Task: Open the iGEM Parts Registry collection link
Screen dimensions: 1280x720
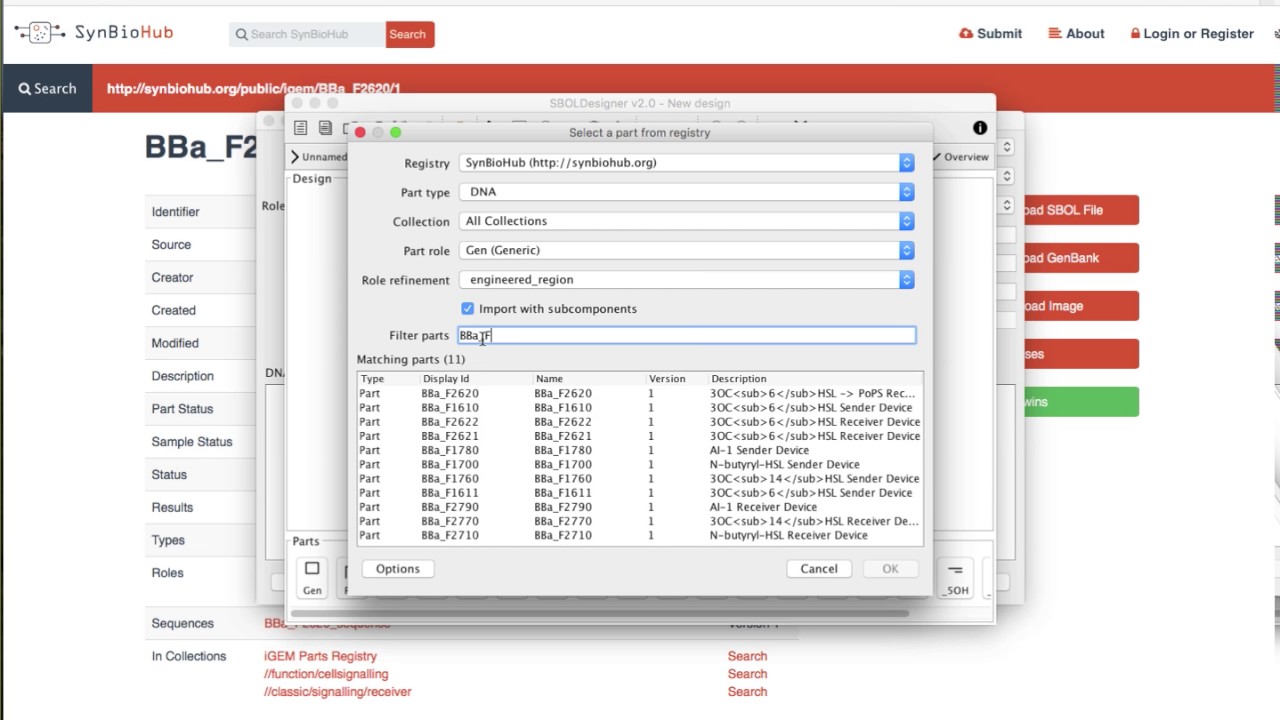Action: click(320, 656)
